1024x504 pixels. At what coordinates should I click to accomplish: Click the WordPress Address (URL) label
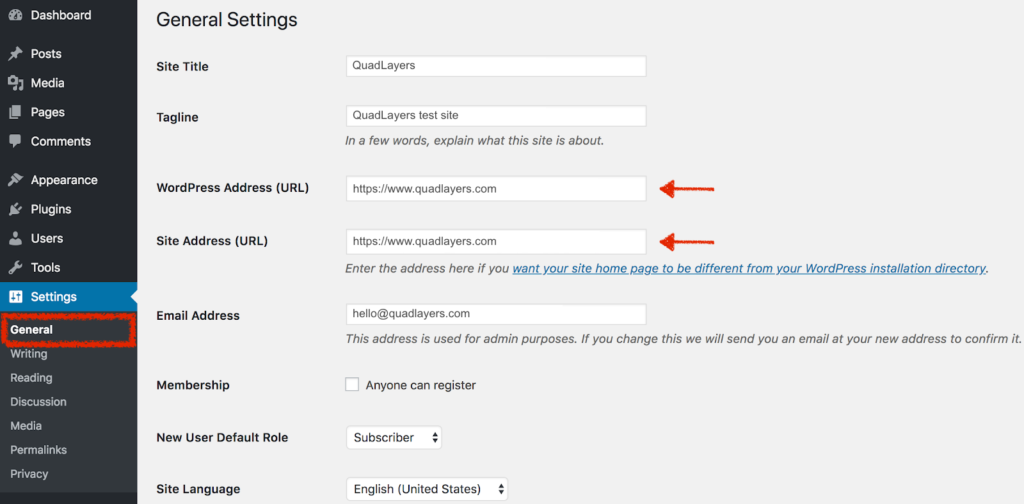(232, 188)
